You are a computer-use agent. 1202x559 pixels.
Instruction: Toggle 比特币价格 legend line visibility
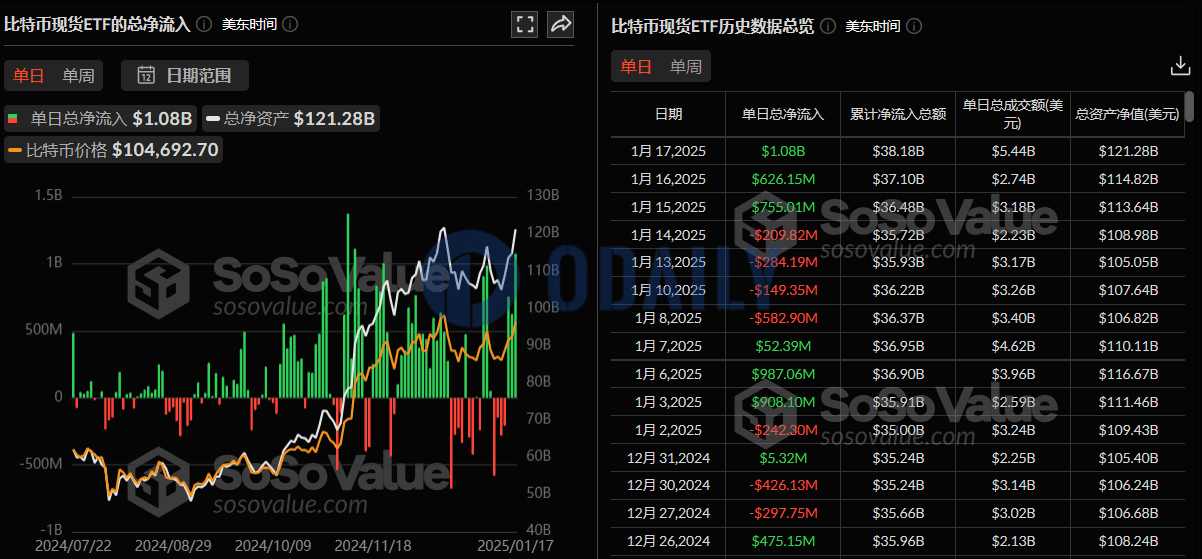[113, 150]
